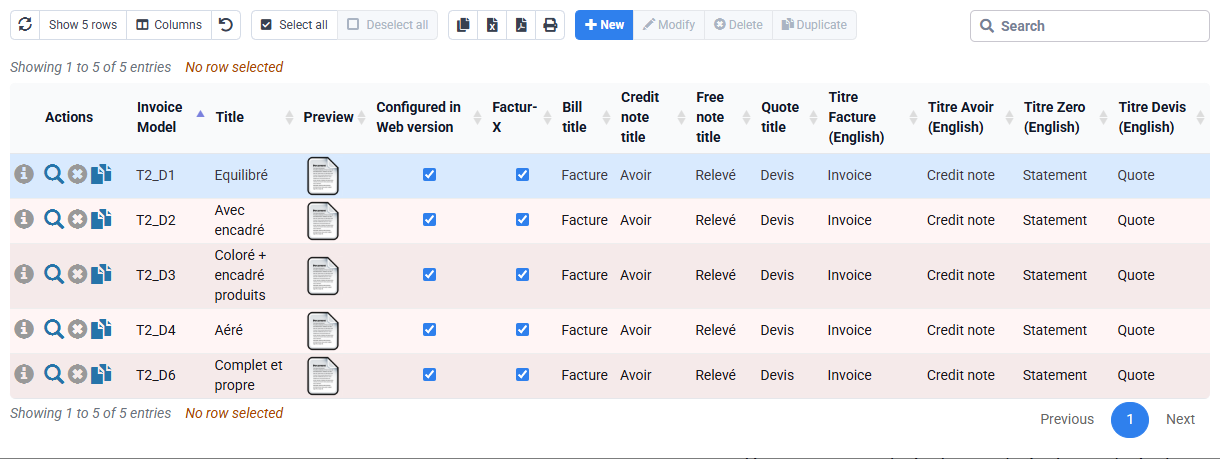View row T2_D4 with magnifier icon

coord(54,329)
